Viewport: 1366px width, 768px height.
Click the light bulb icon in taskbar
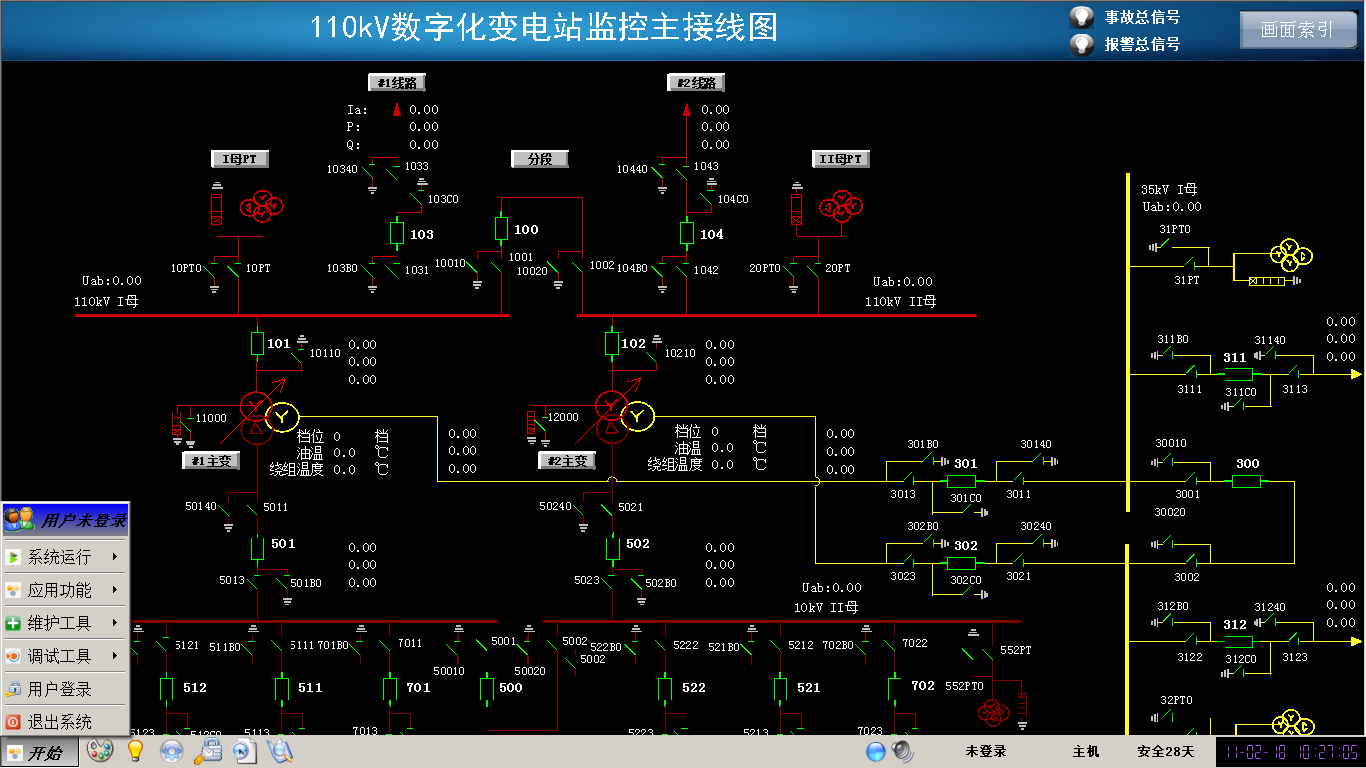(x=135, y=751)
